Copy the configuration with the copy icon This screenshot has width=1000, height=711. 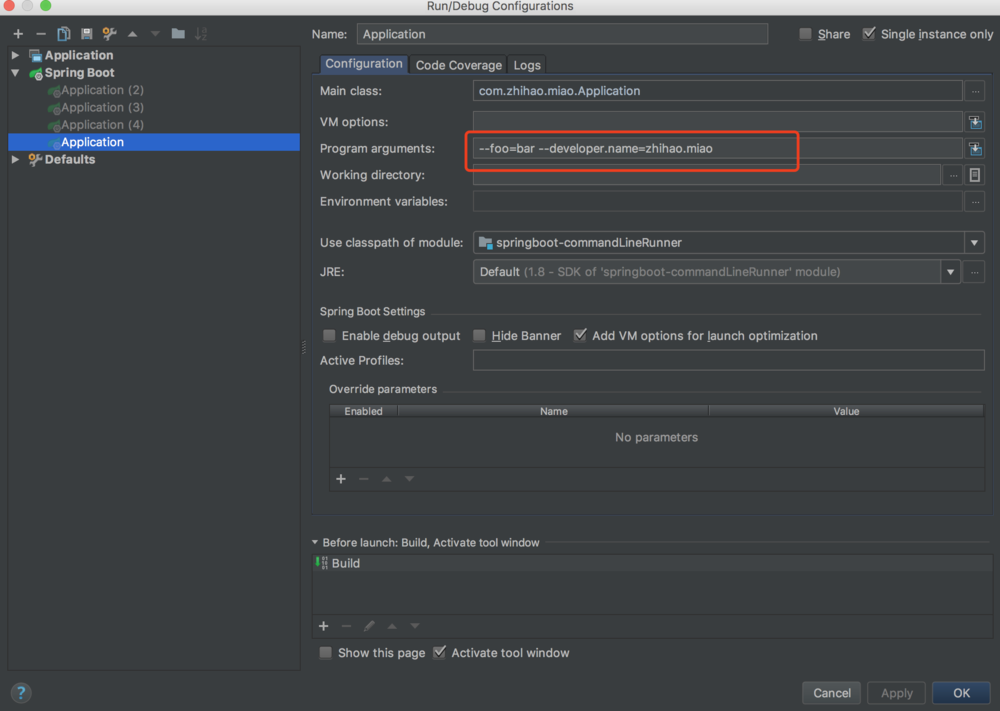[x=62, y=33]
